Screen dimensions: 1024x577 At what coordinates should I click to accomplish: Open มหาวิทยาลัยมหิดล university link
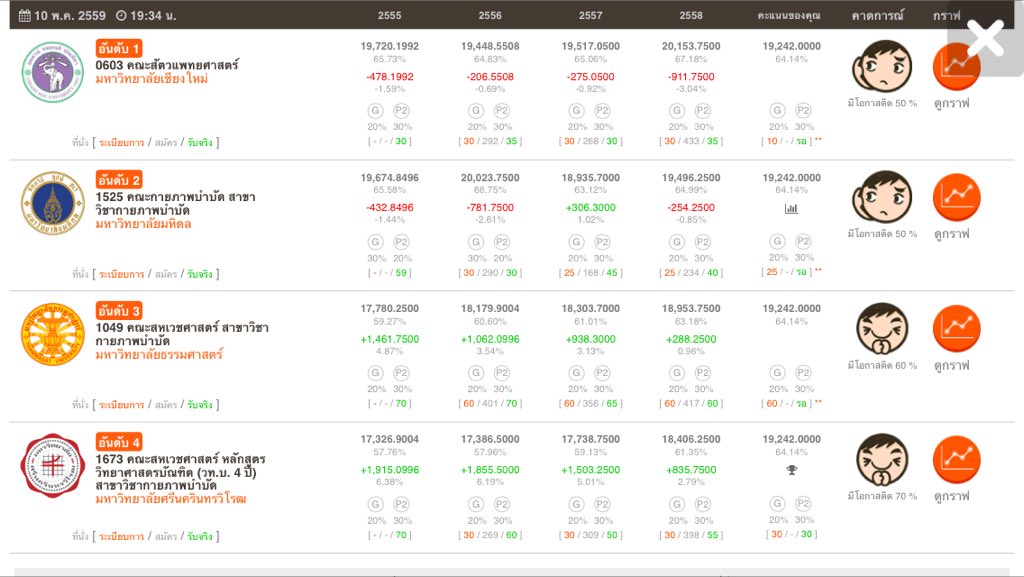(x=143, y=224)
